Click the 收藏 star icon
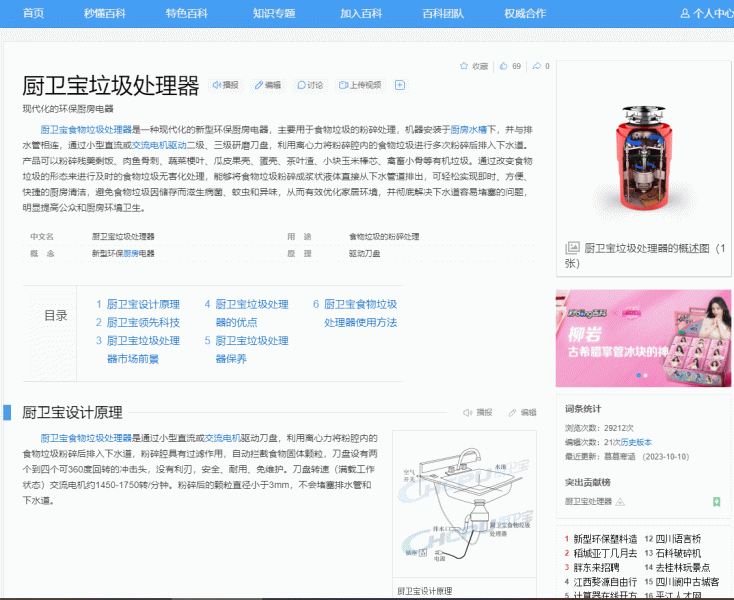This screenshot has width=734, height=600. (464, 66)
